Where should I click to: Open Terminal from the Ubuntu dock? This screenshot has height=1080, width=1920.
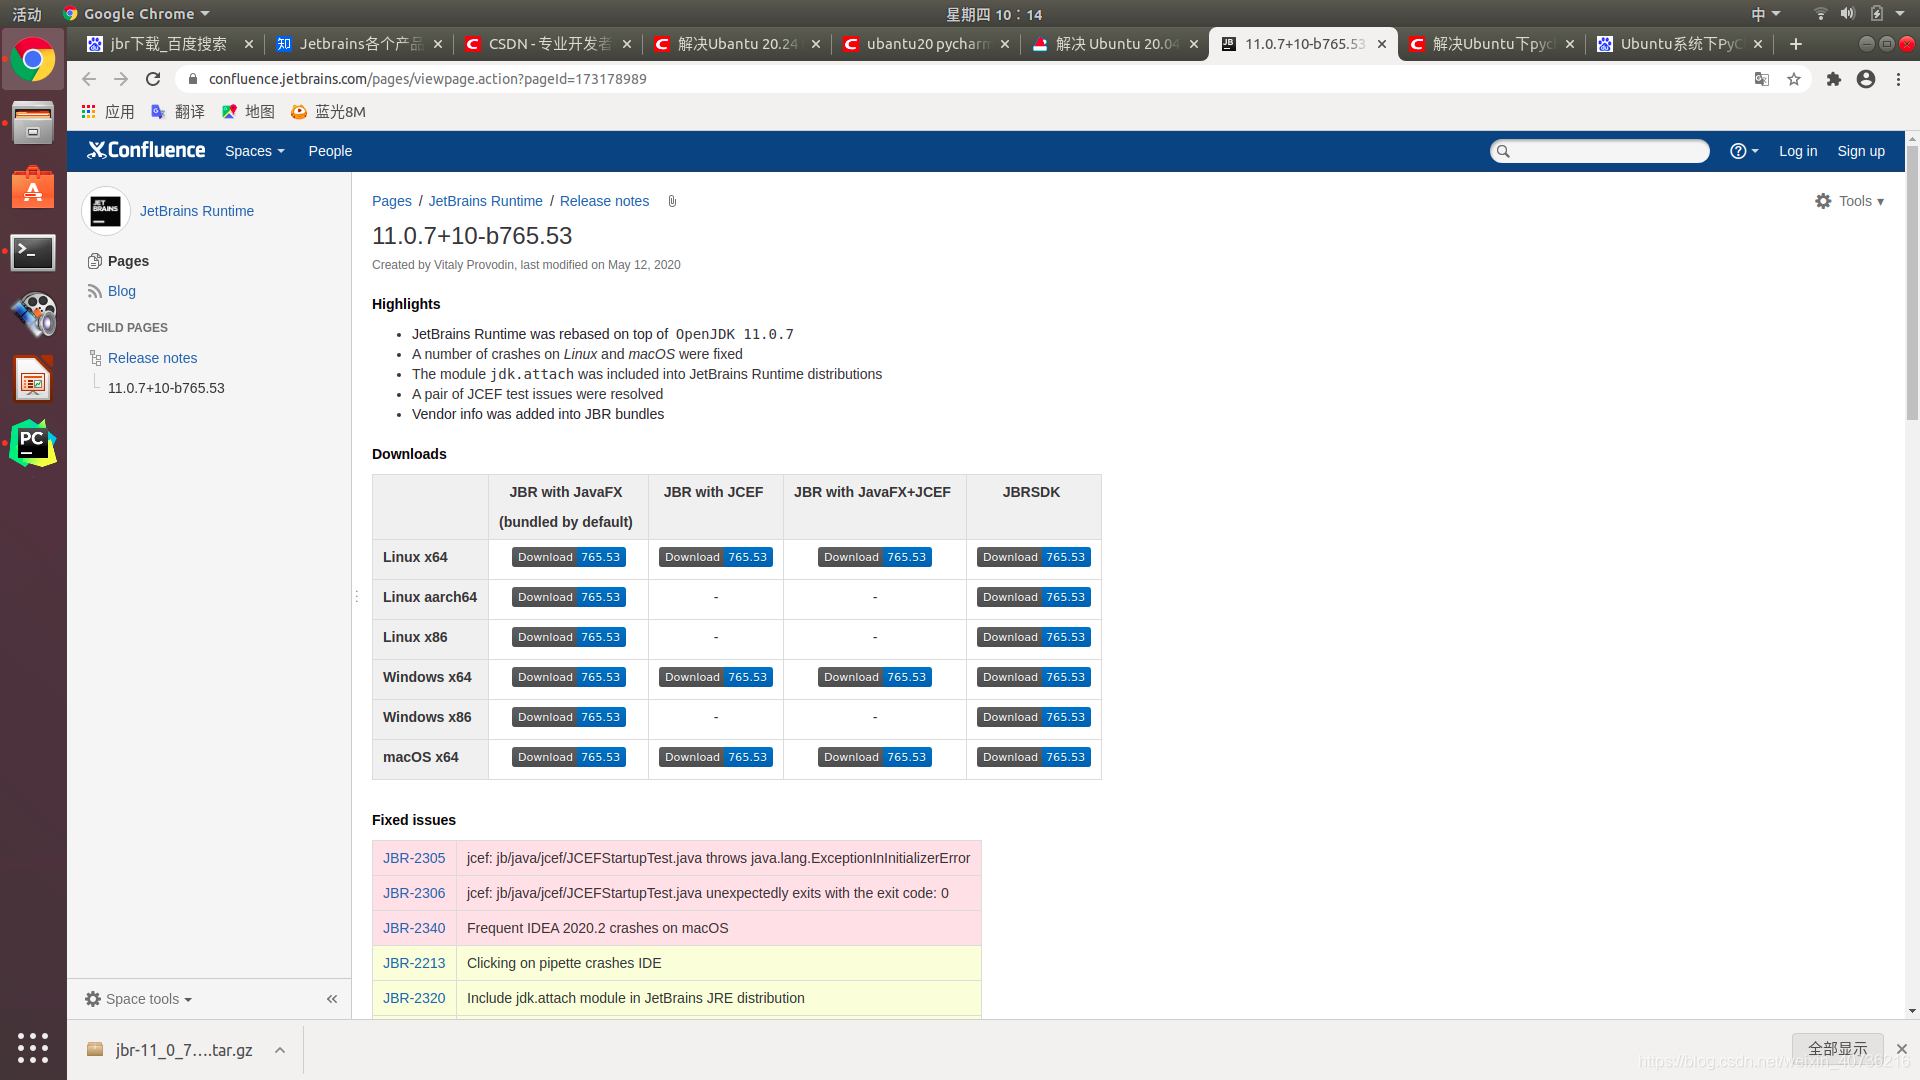[33, 253]
